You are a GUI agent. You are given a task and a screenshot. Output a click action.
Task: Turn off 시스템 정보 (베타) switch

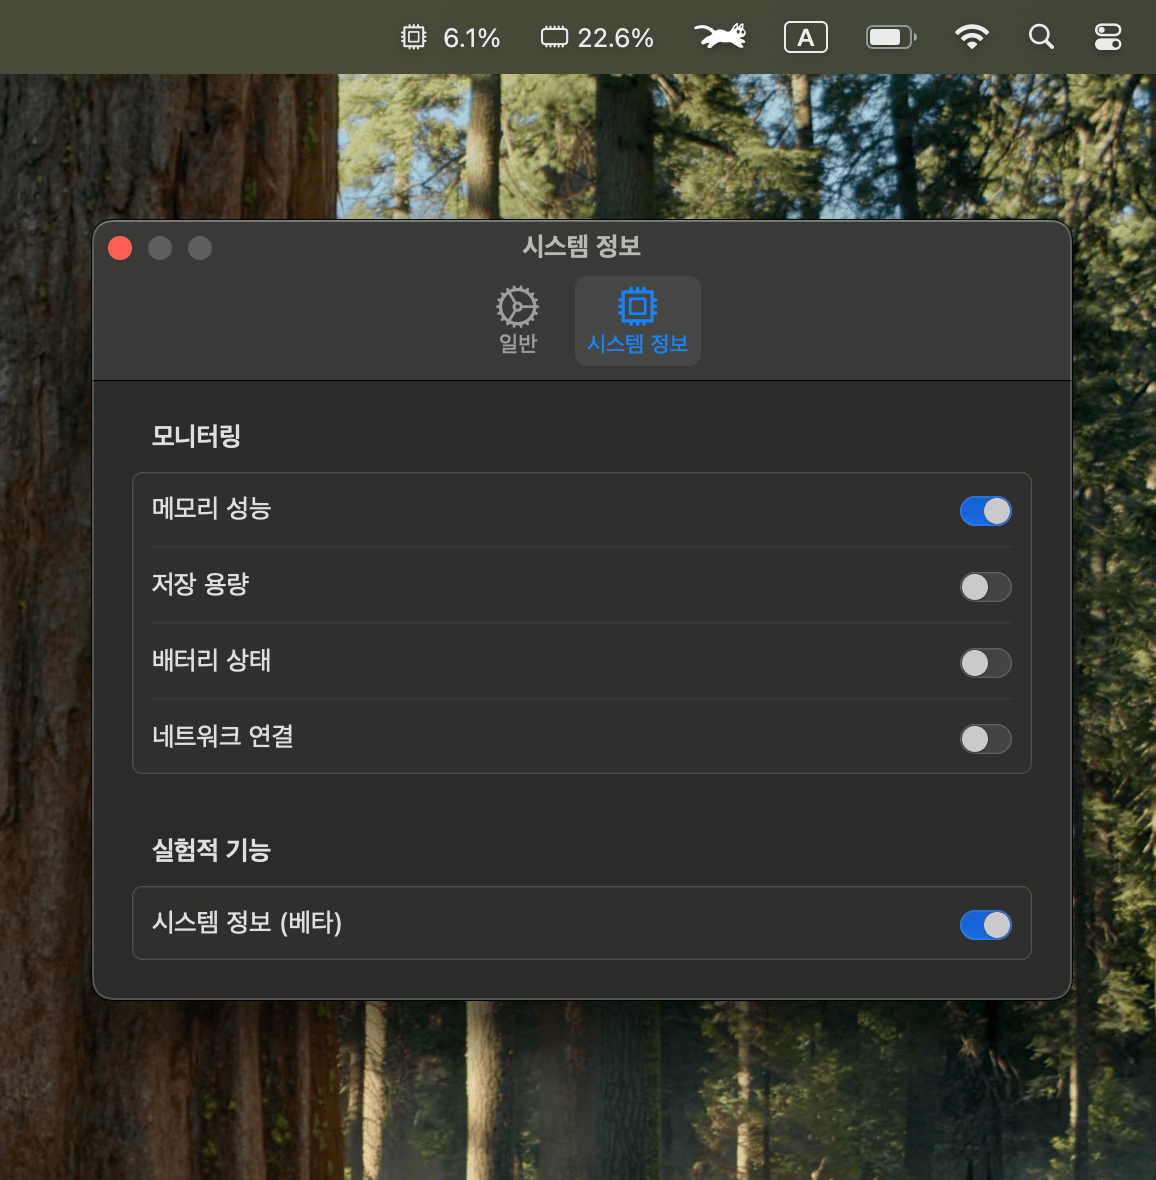coord(985,925)
